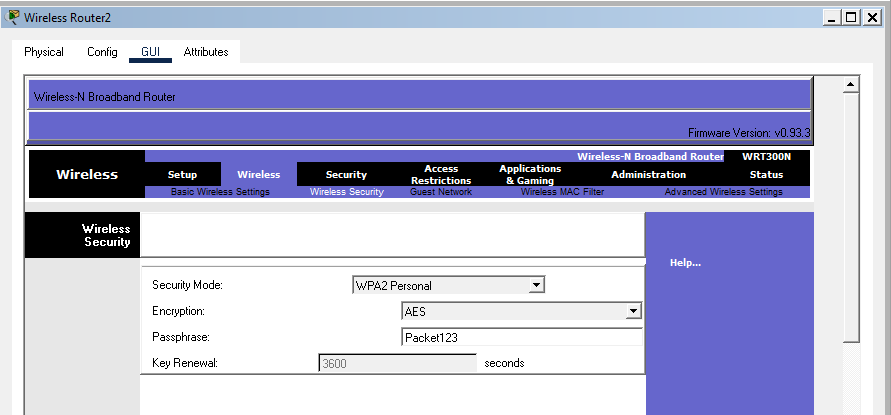The image size is (891, 415).
Task: Select the Wireless MAC Filter sub-tab
Action: click(562, 192)
